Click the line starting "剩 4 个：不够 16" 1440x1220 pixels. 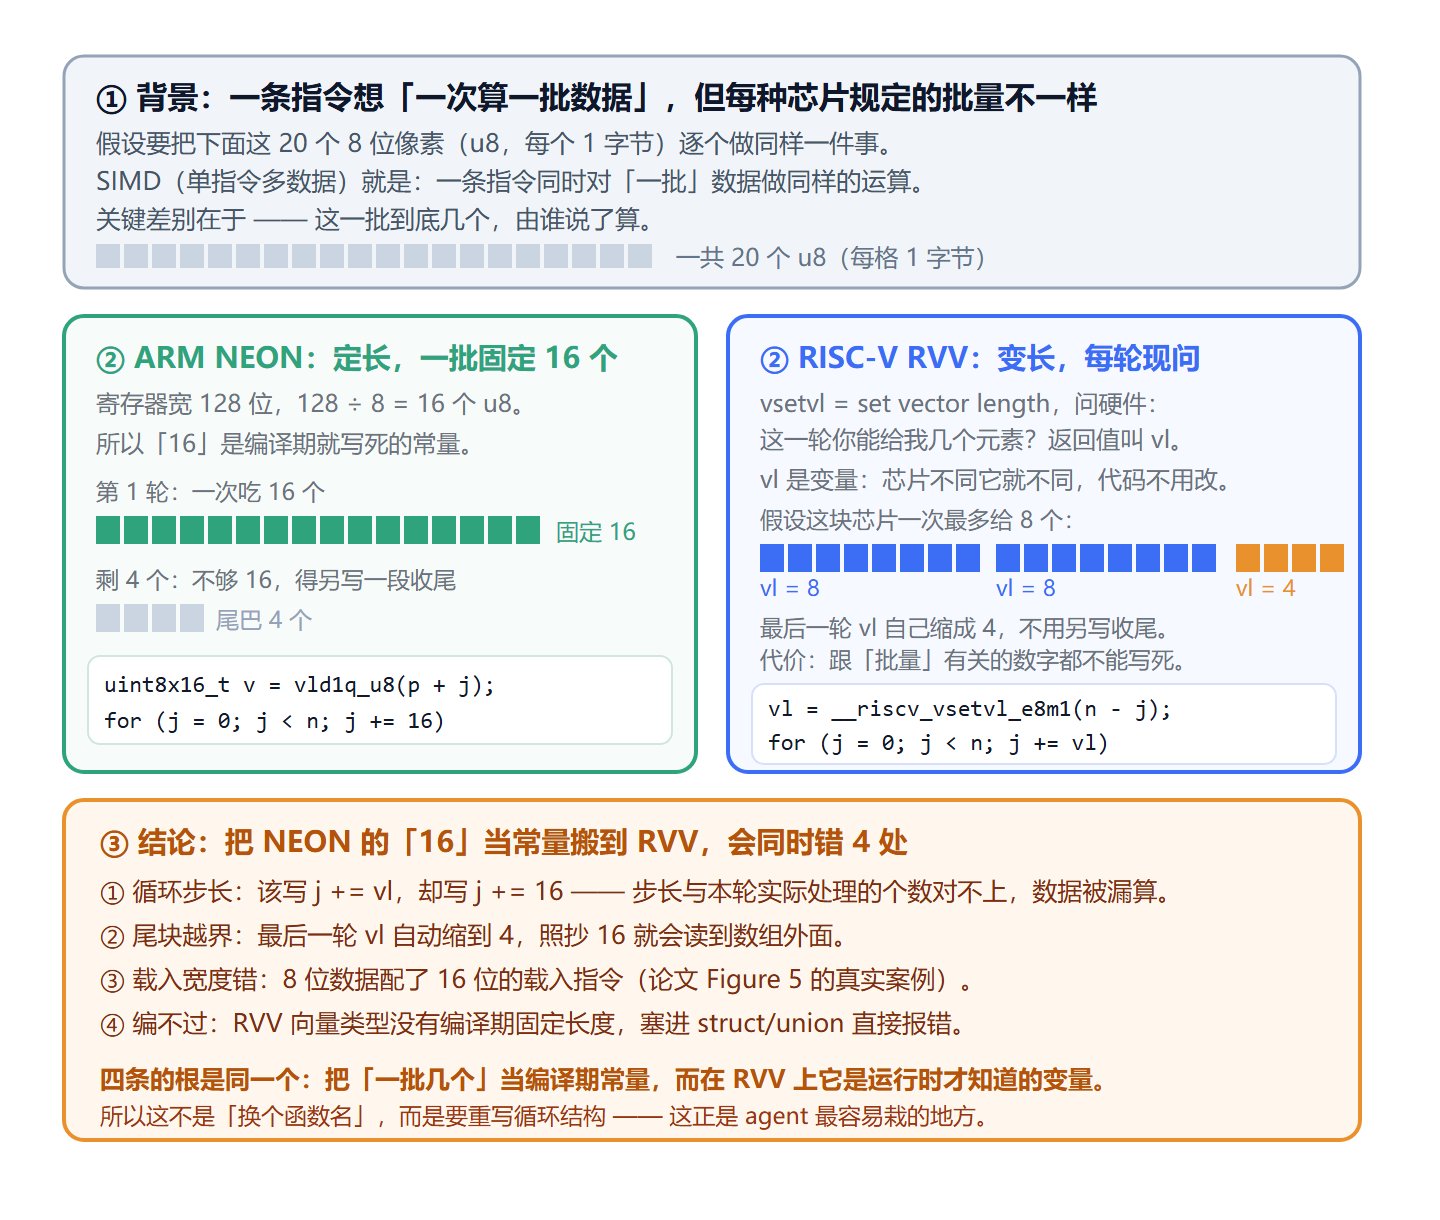(x=276, y=580)
